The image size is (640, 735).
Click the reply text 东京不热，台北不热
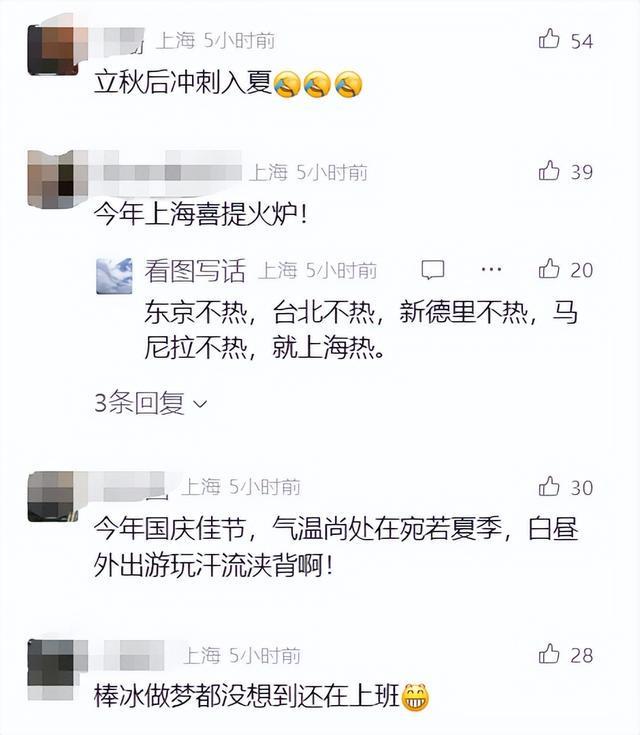(259, 312)
